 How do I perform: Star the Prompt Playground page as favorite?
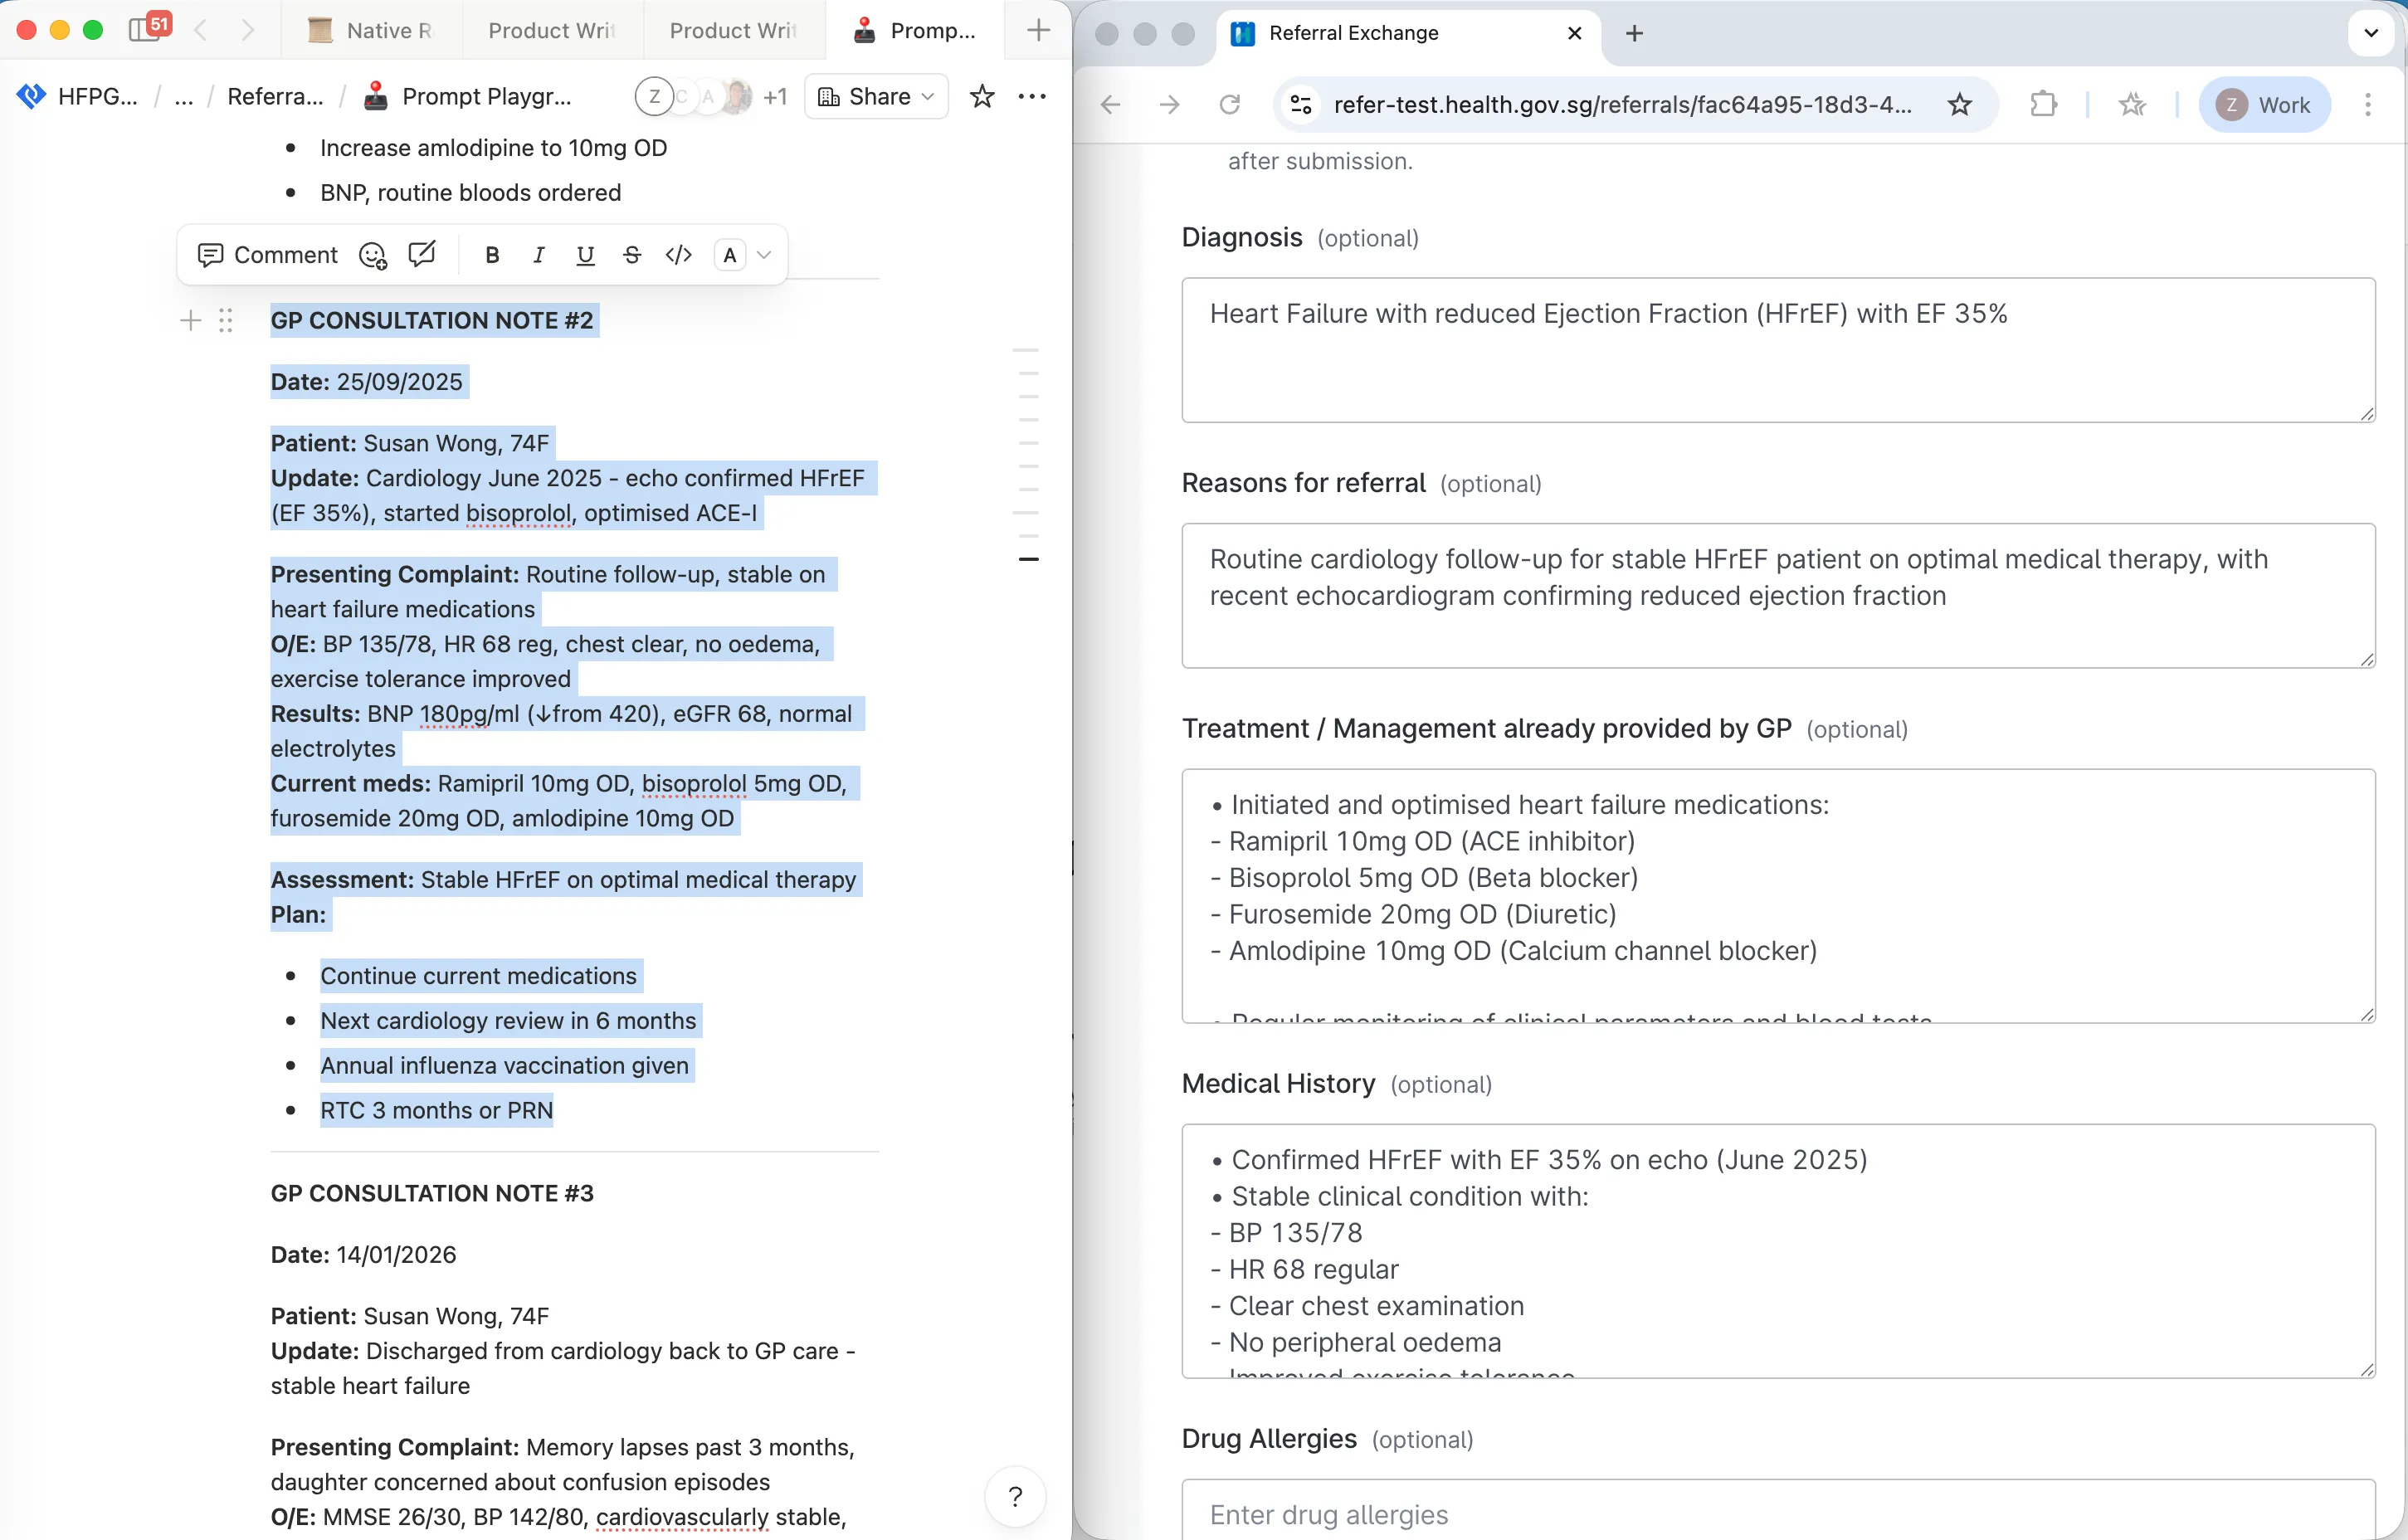(x=982, y=97)
